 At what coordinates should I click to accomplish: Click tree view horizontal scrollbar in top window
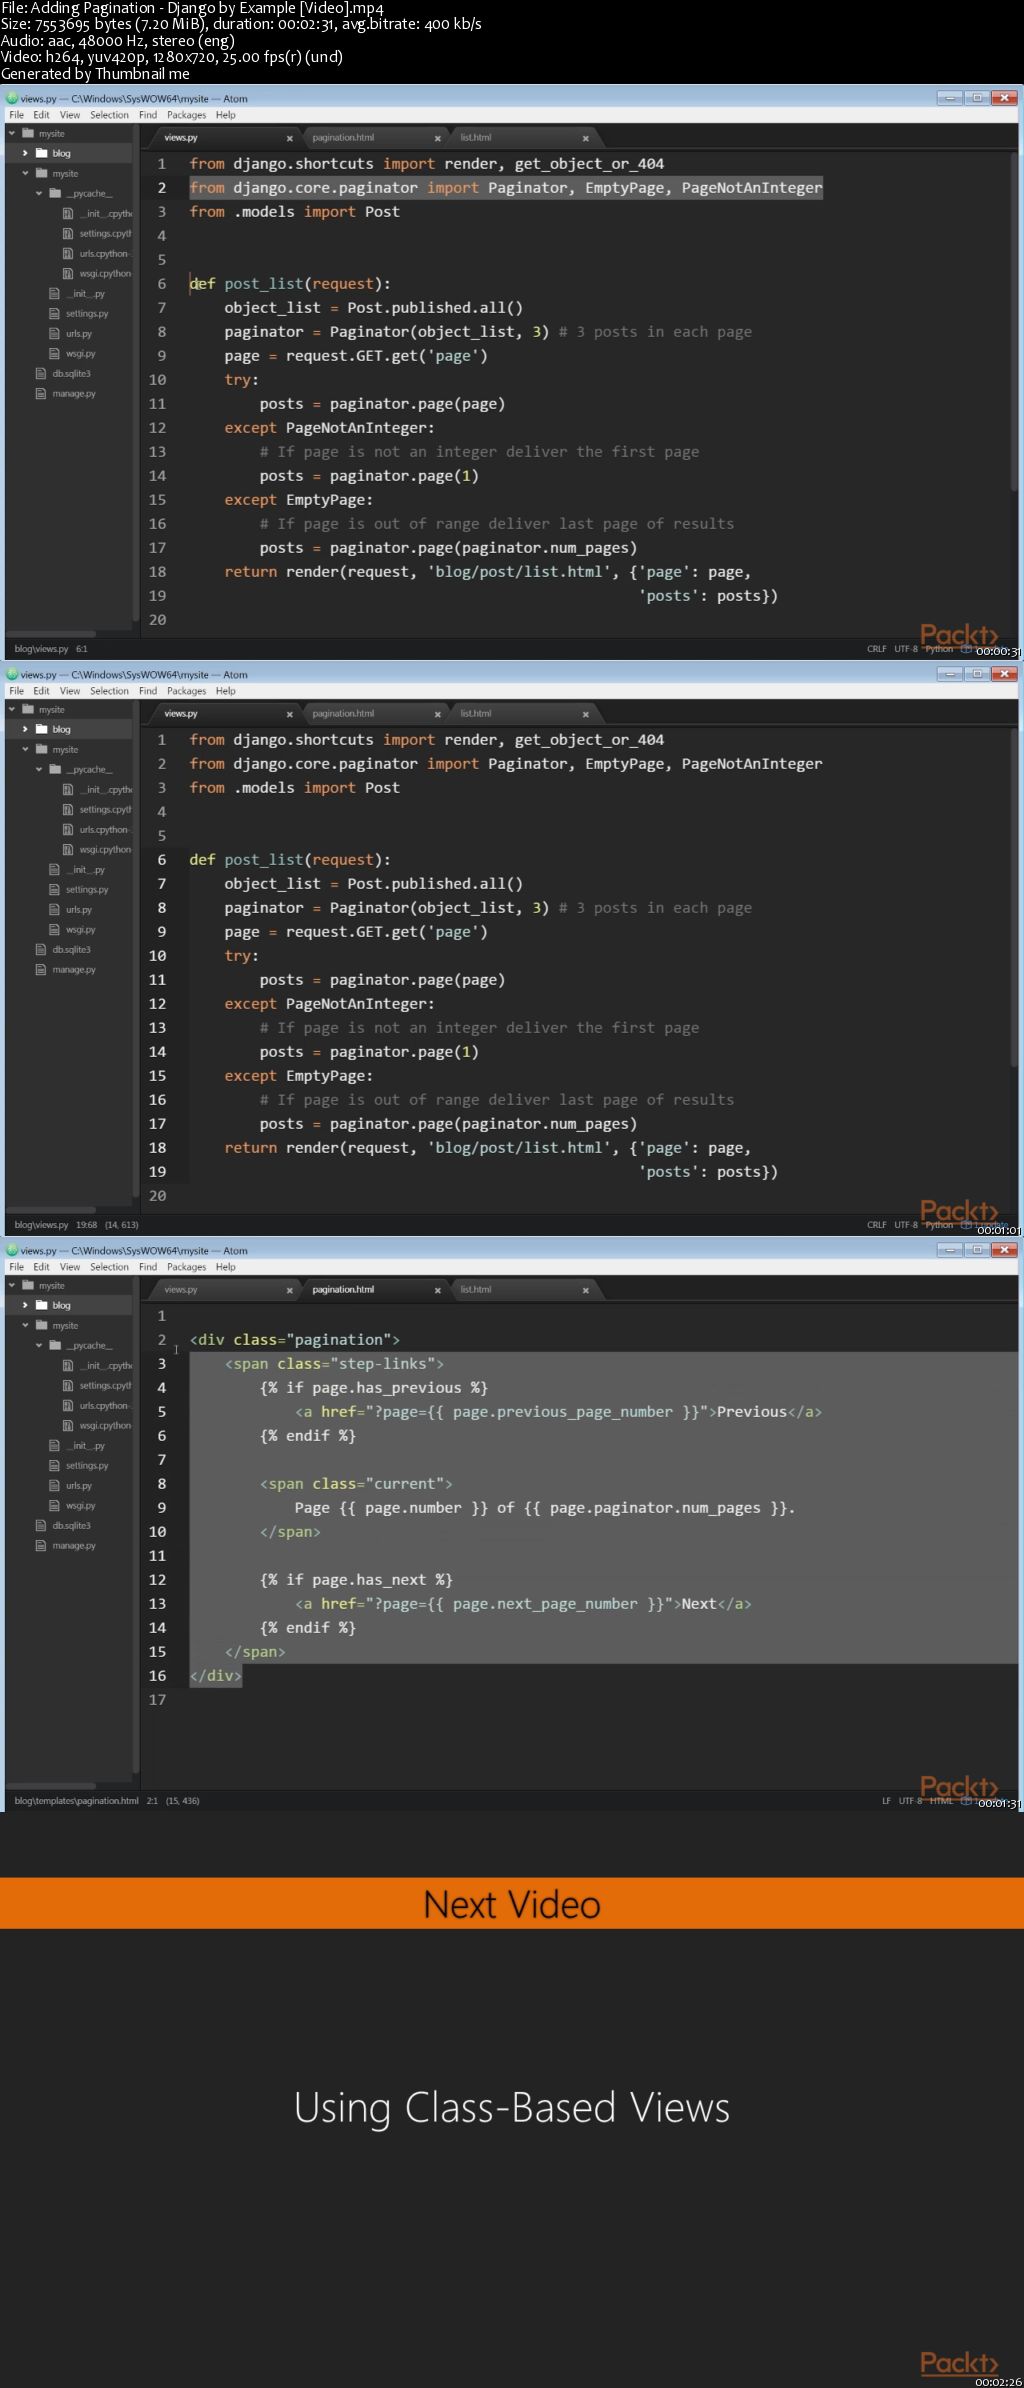coord(53,634)
